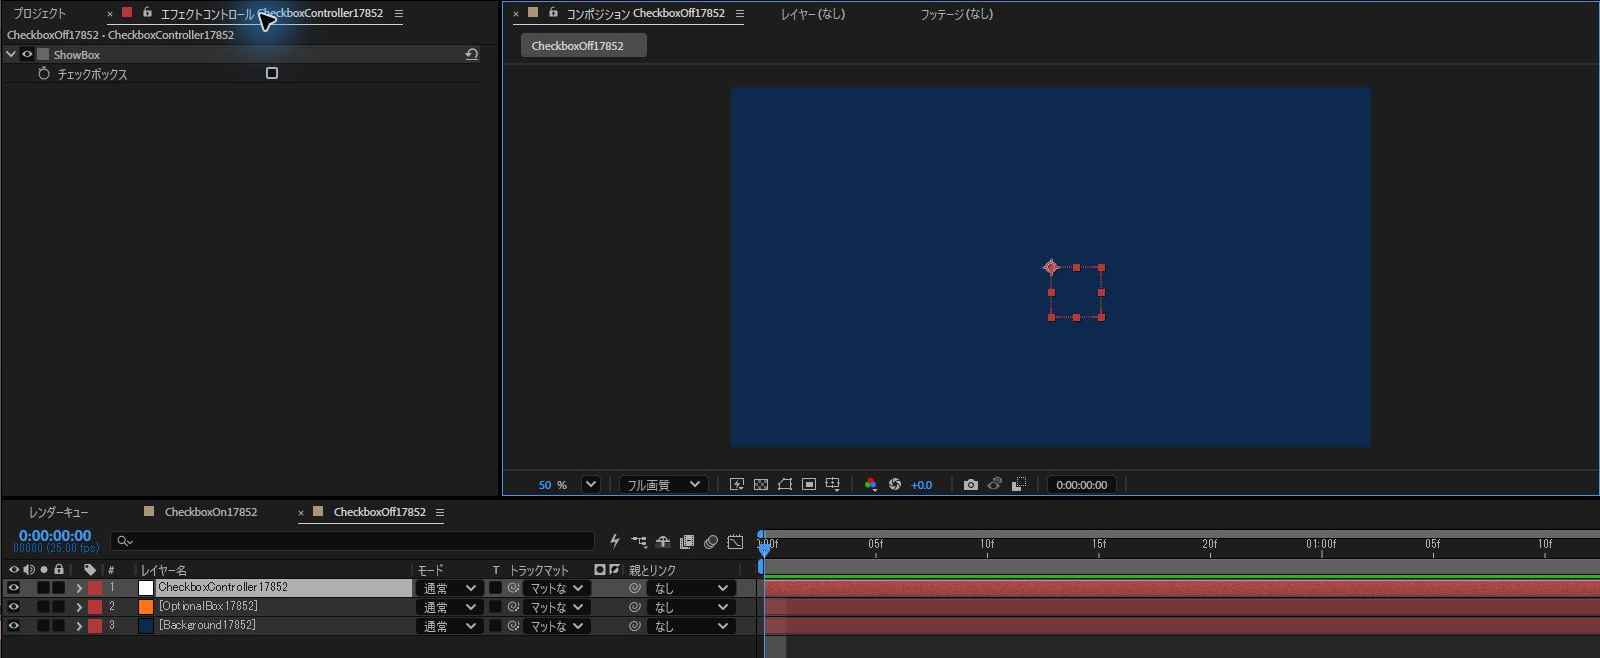The image size is (1600, 658).
Task: Expand the [OptionalBox17852] layer properties
Action: click(79, 607)
